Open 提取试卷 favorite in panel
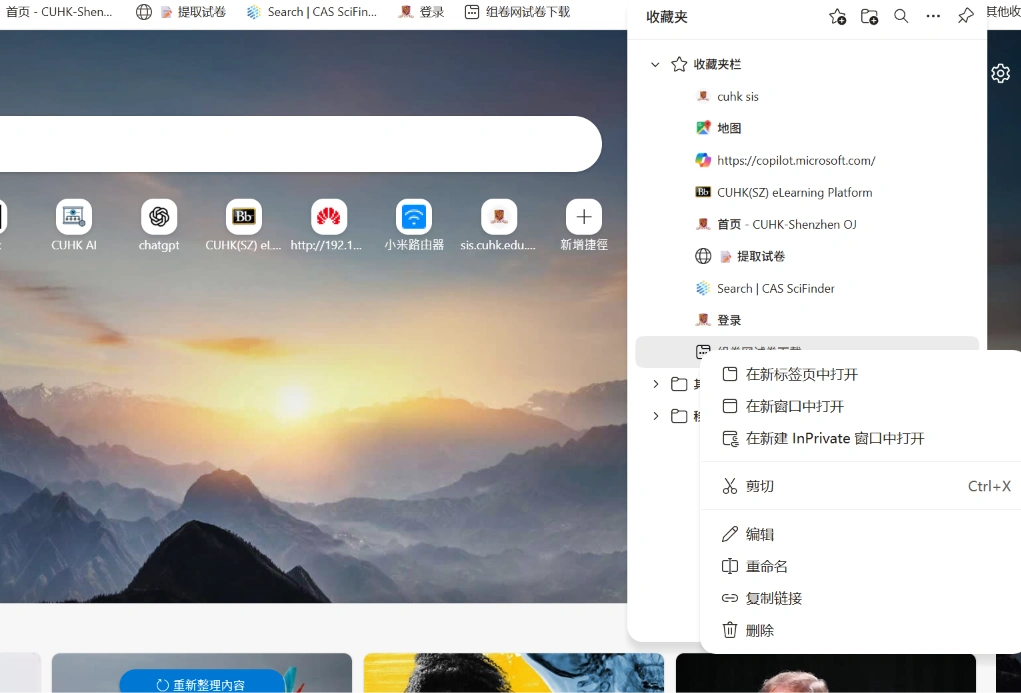The image size is (1021, 693). [807, 256]
